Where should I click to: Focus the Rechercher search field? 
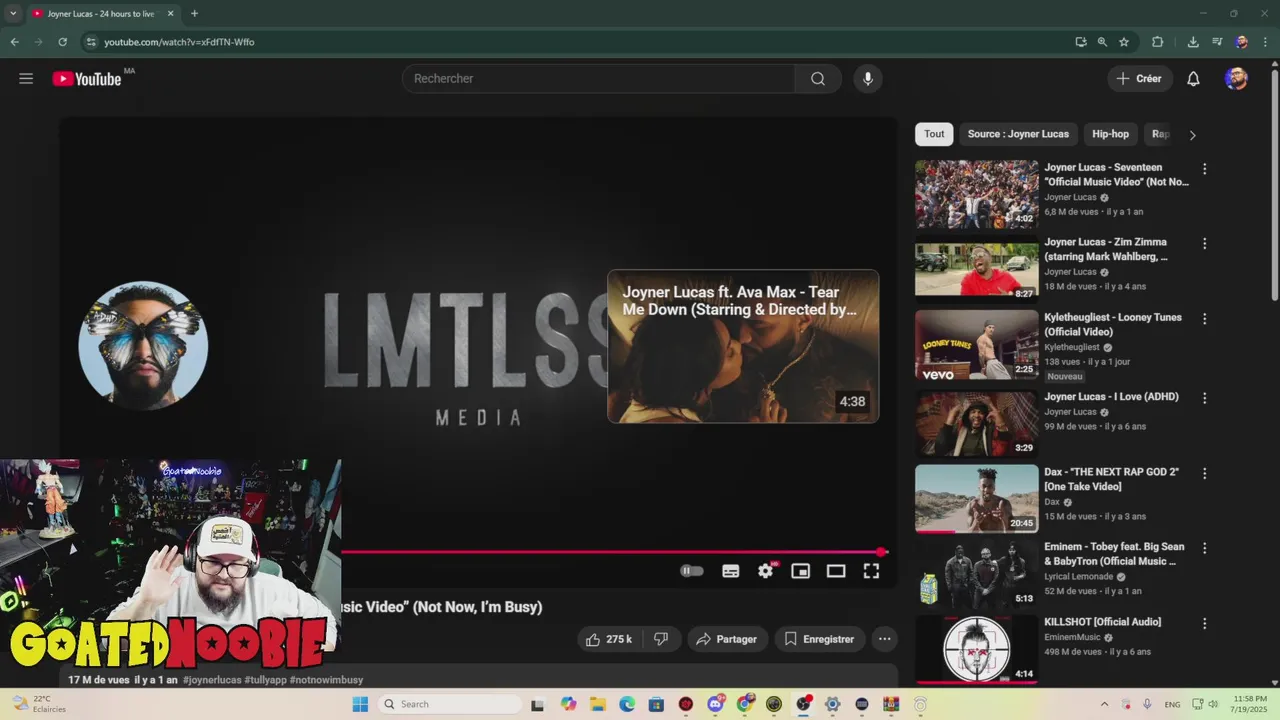coord(599,79)
